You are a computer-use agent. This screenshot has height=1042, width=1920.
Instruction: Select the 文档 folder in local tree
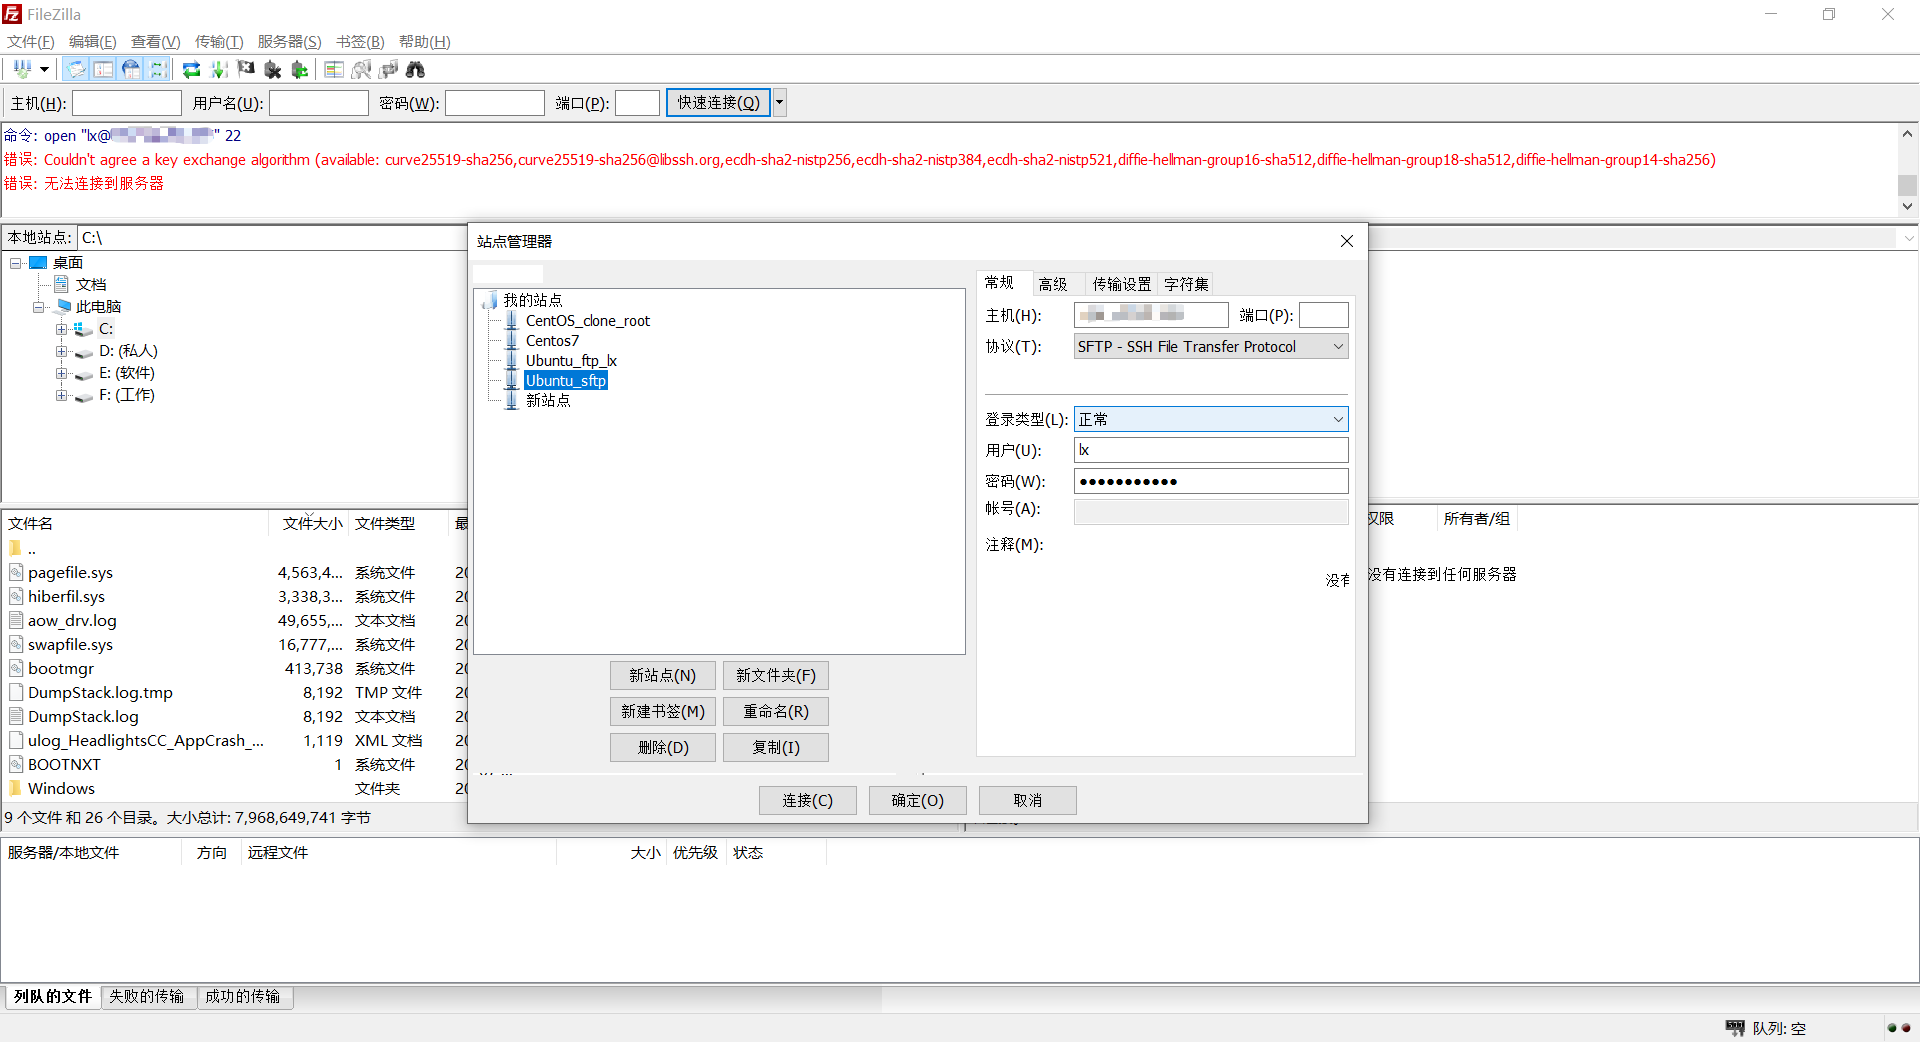[x=91, y=285]
